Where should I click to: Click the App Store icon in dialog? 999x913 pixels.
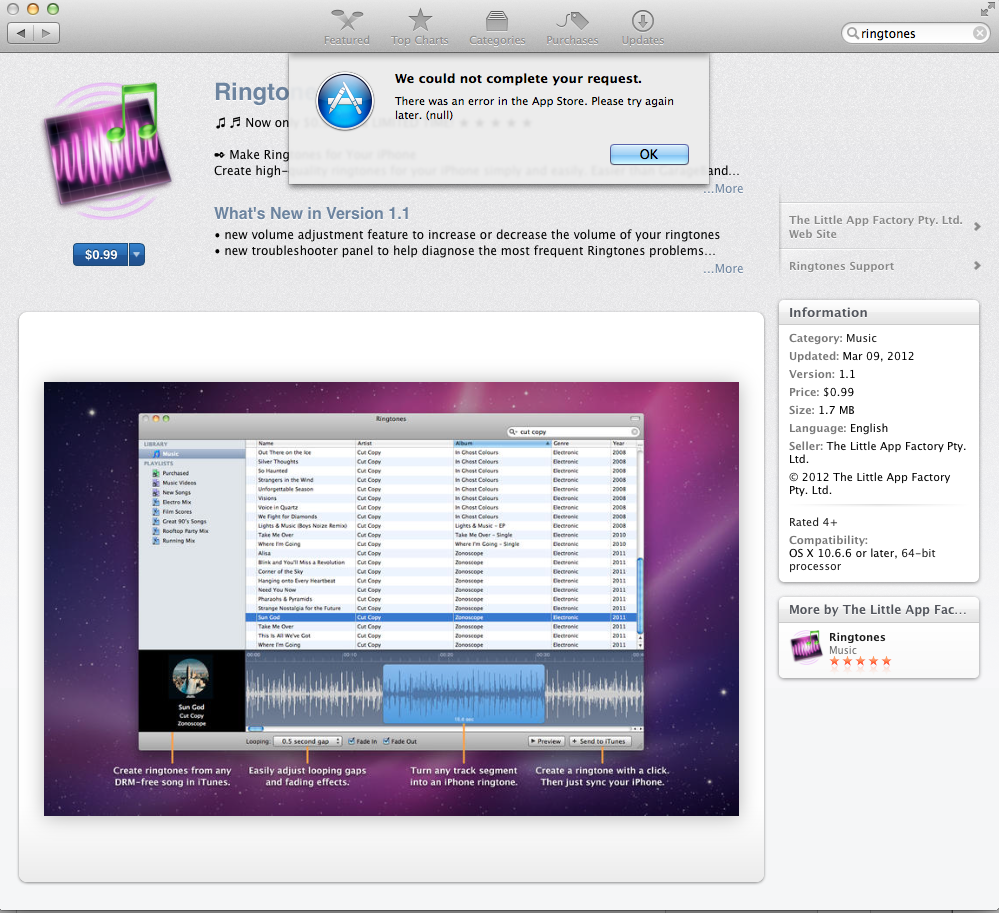tap(345, 101)
